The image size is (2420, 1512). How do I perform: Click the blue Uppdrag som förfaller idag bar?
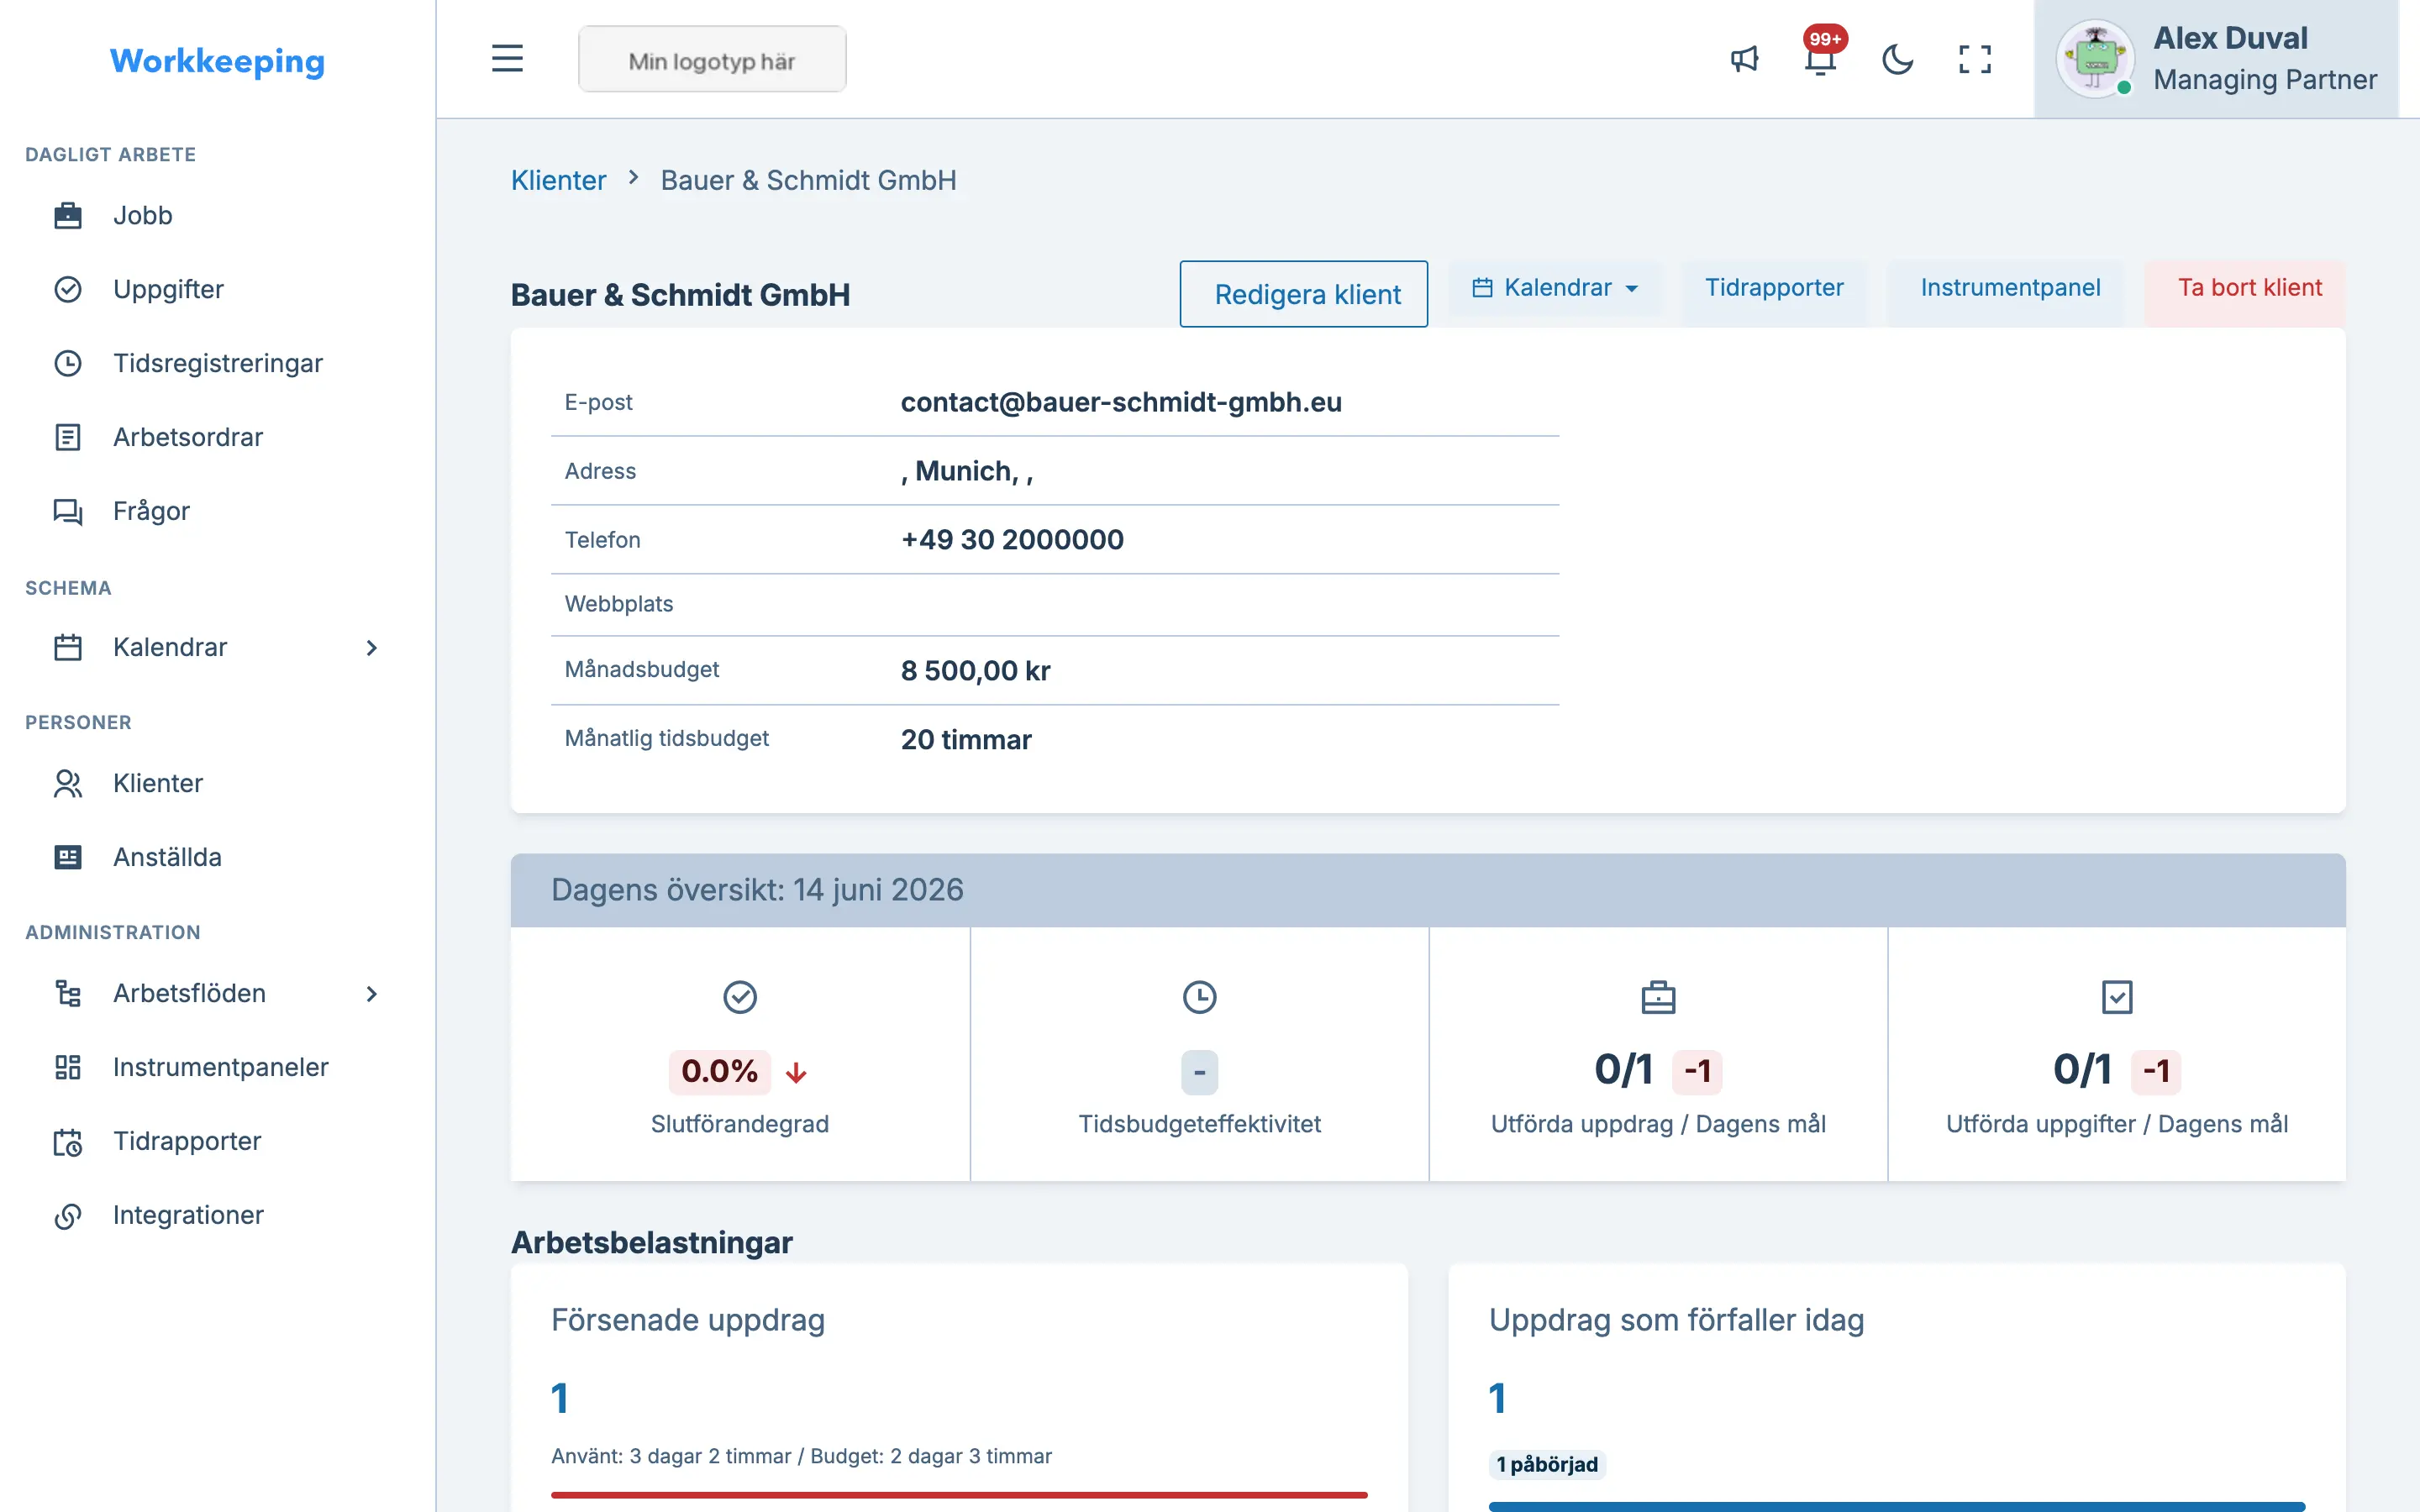tap(1896, 1506)
